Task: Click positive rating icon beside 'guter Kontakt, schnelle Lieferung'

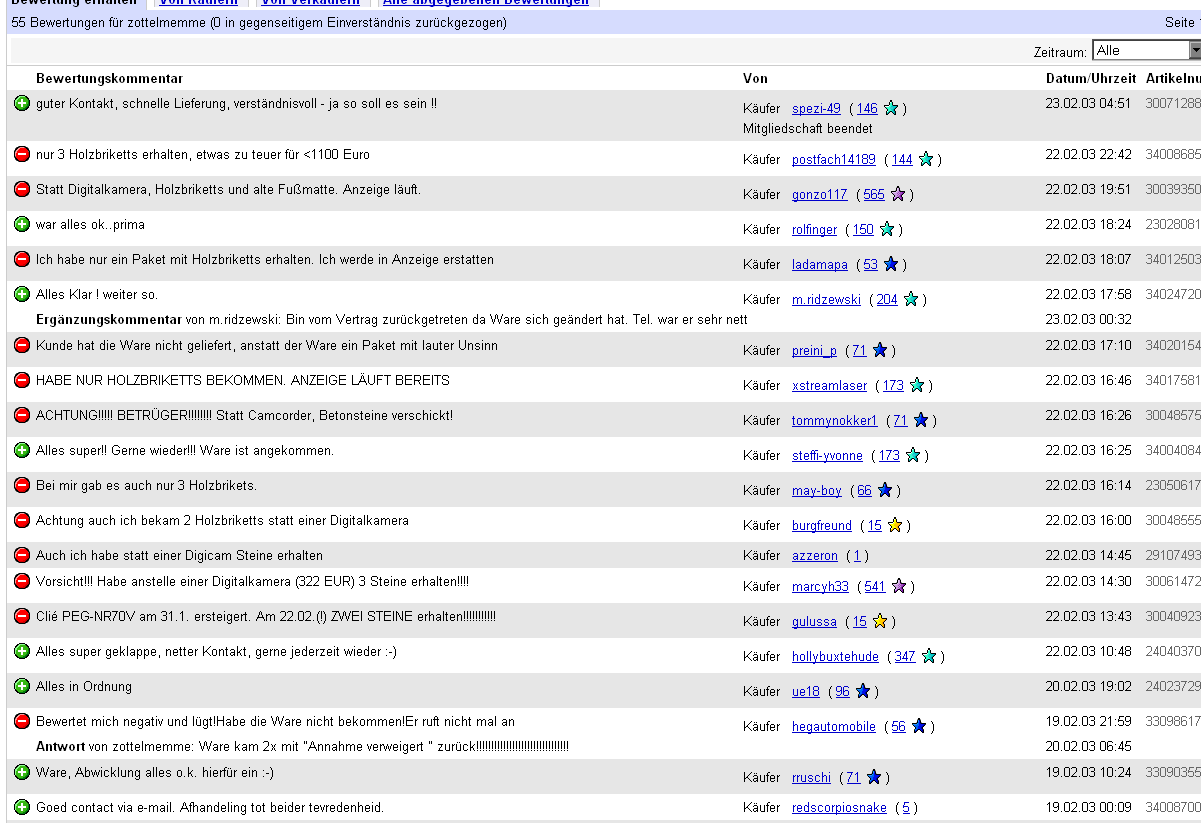Action: pyautogui.click(x=22, y=103)
